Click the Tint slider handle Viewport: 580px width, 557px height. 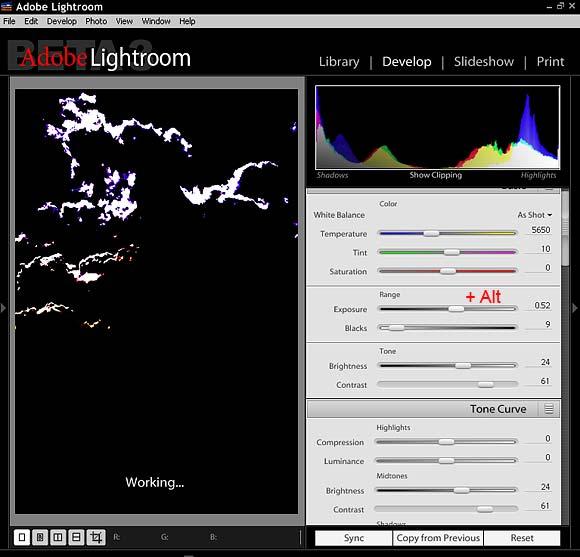click(452, 252)
